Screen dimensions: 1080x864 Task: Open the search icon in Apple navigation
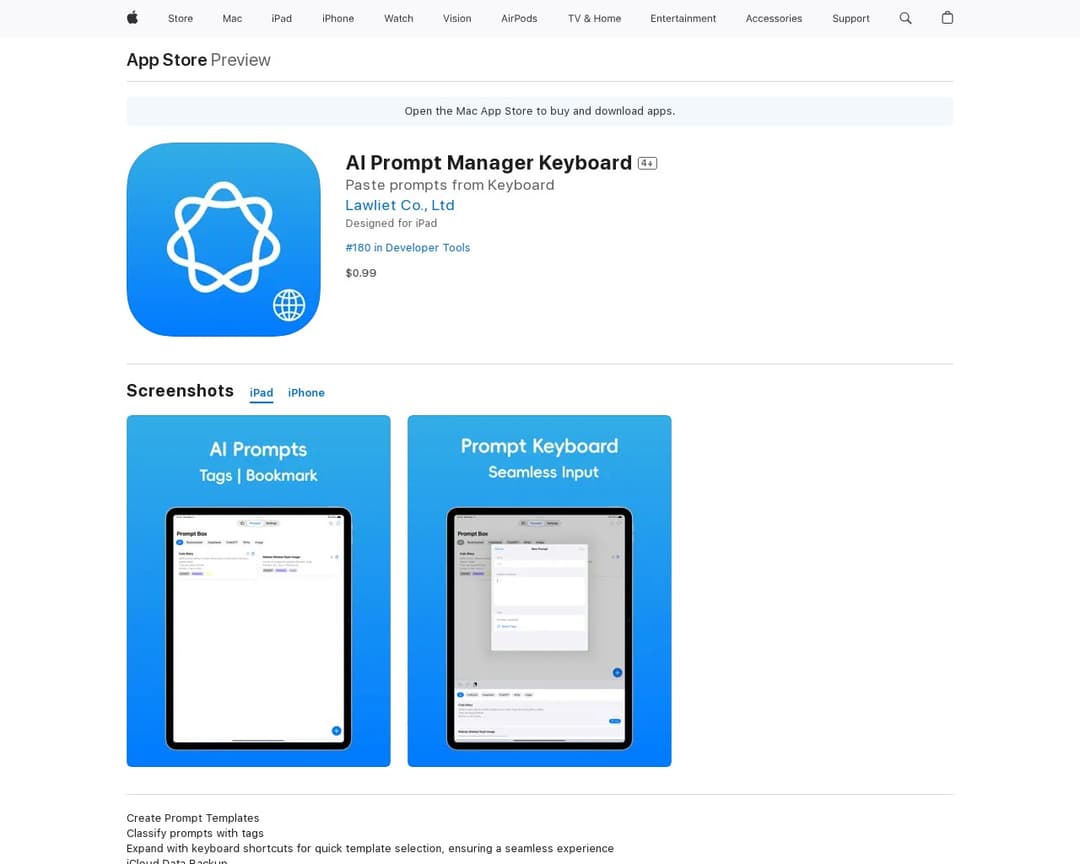point(905,18)
